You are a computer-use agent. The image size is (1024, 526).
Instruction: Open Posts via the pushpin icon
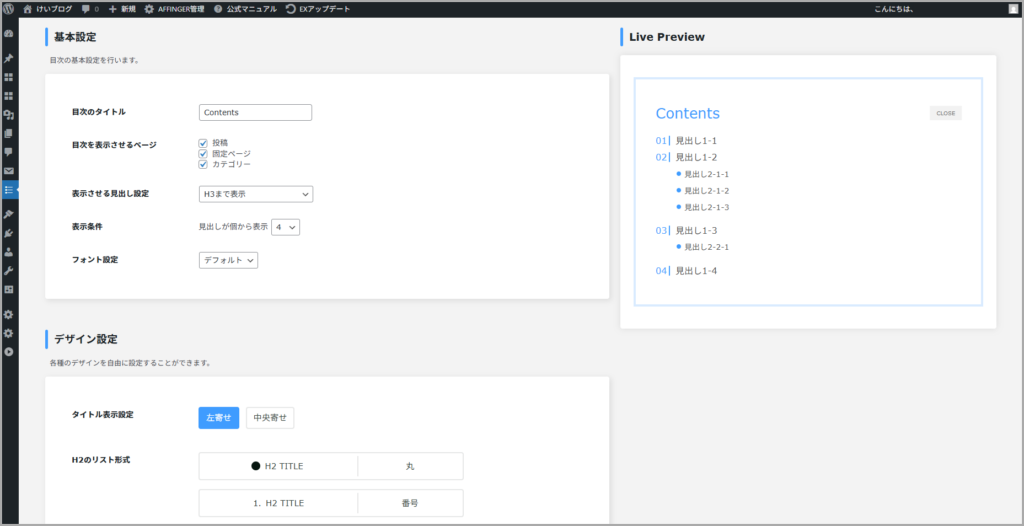click(x=9, y=58)
